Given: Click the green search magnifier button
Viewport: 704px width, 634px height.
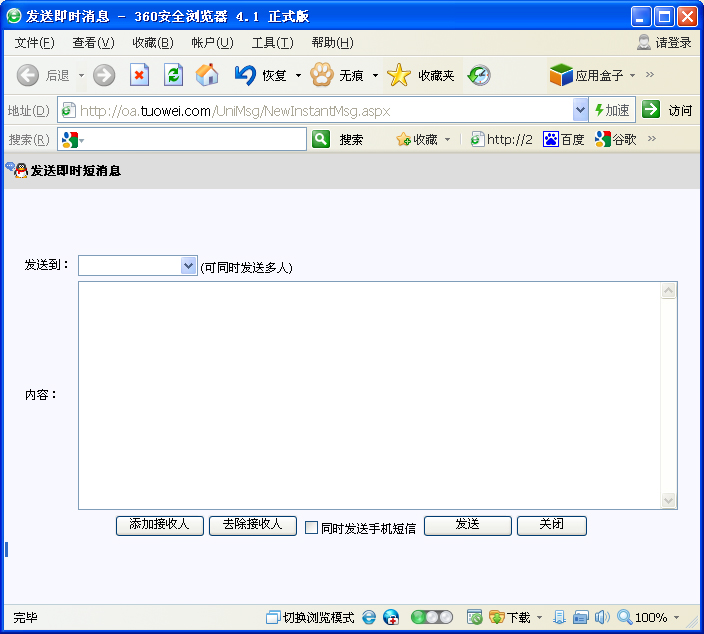Looking at the screenshot, I should click(321, 139).
